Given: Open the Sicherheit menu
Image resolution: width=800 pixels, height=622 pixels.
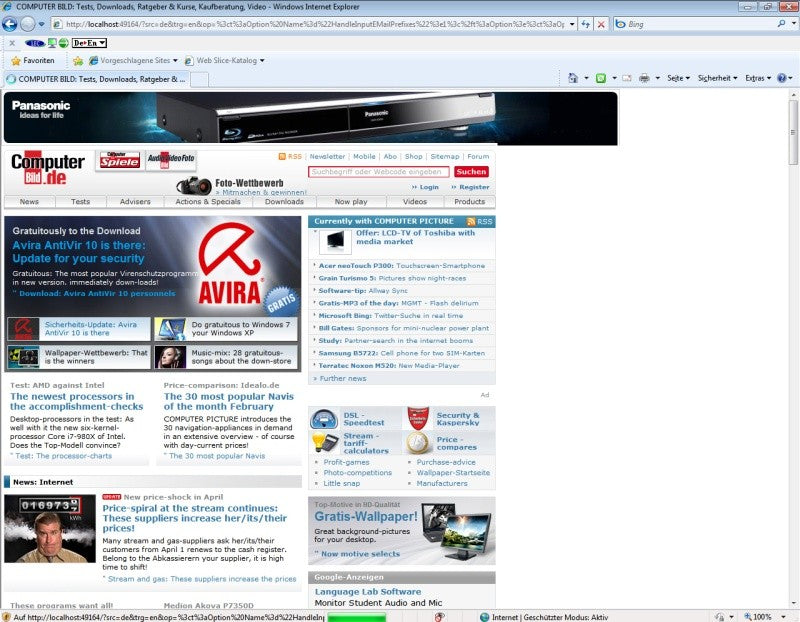Looking at the screenshot, I should 717,78.
